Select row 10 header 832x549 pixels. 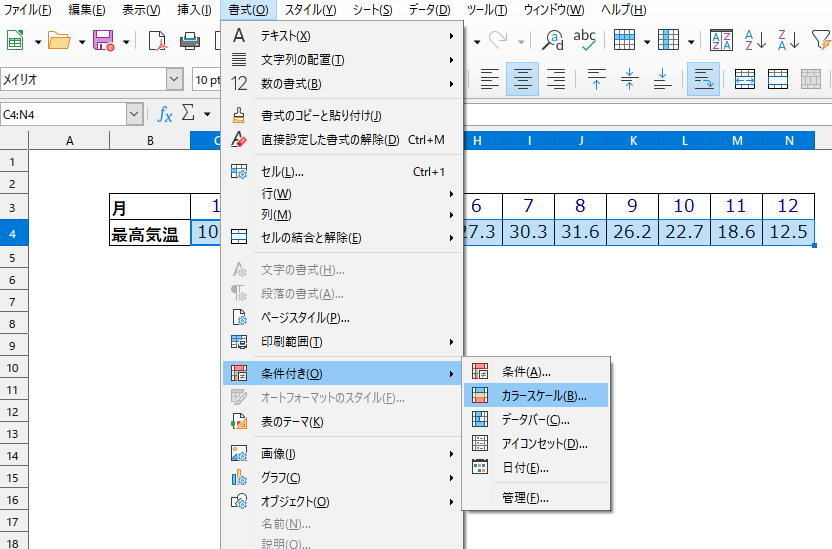(13, 368)
